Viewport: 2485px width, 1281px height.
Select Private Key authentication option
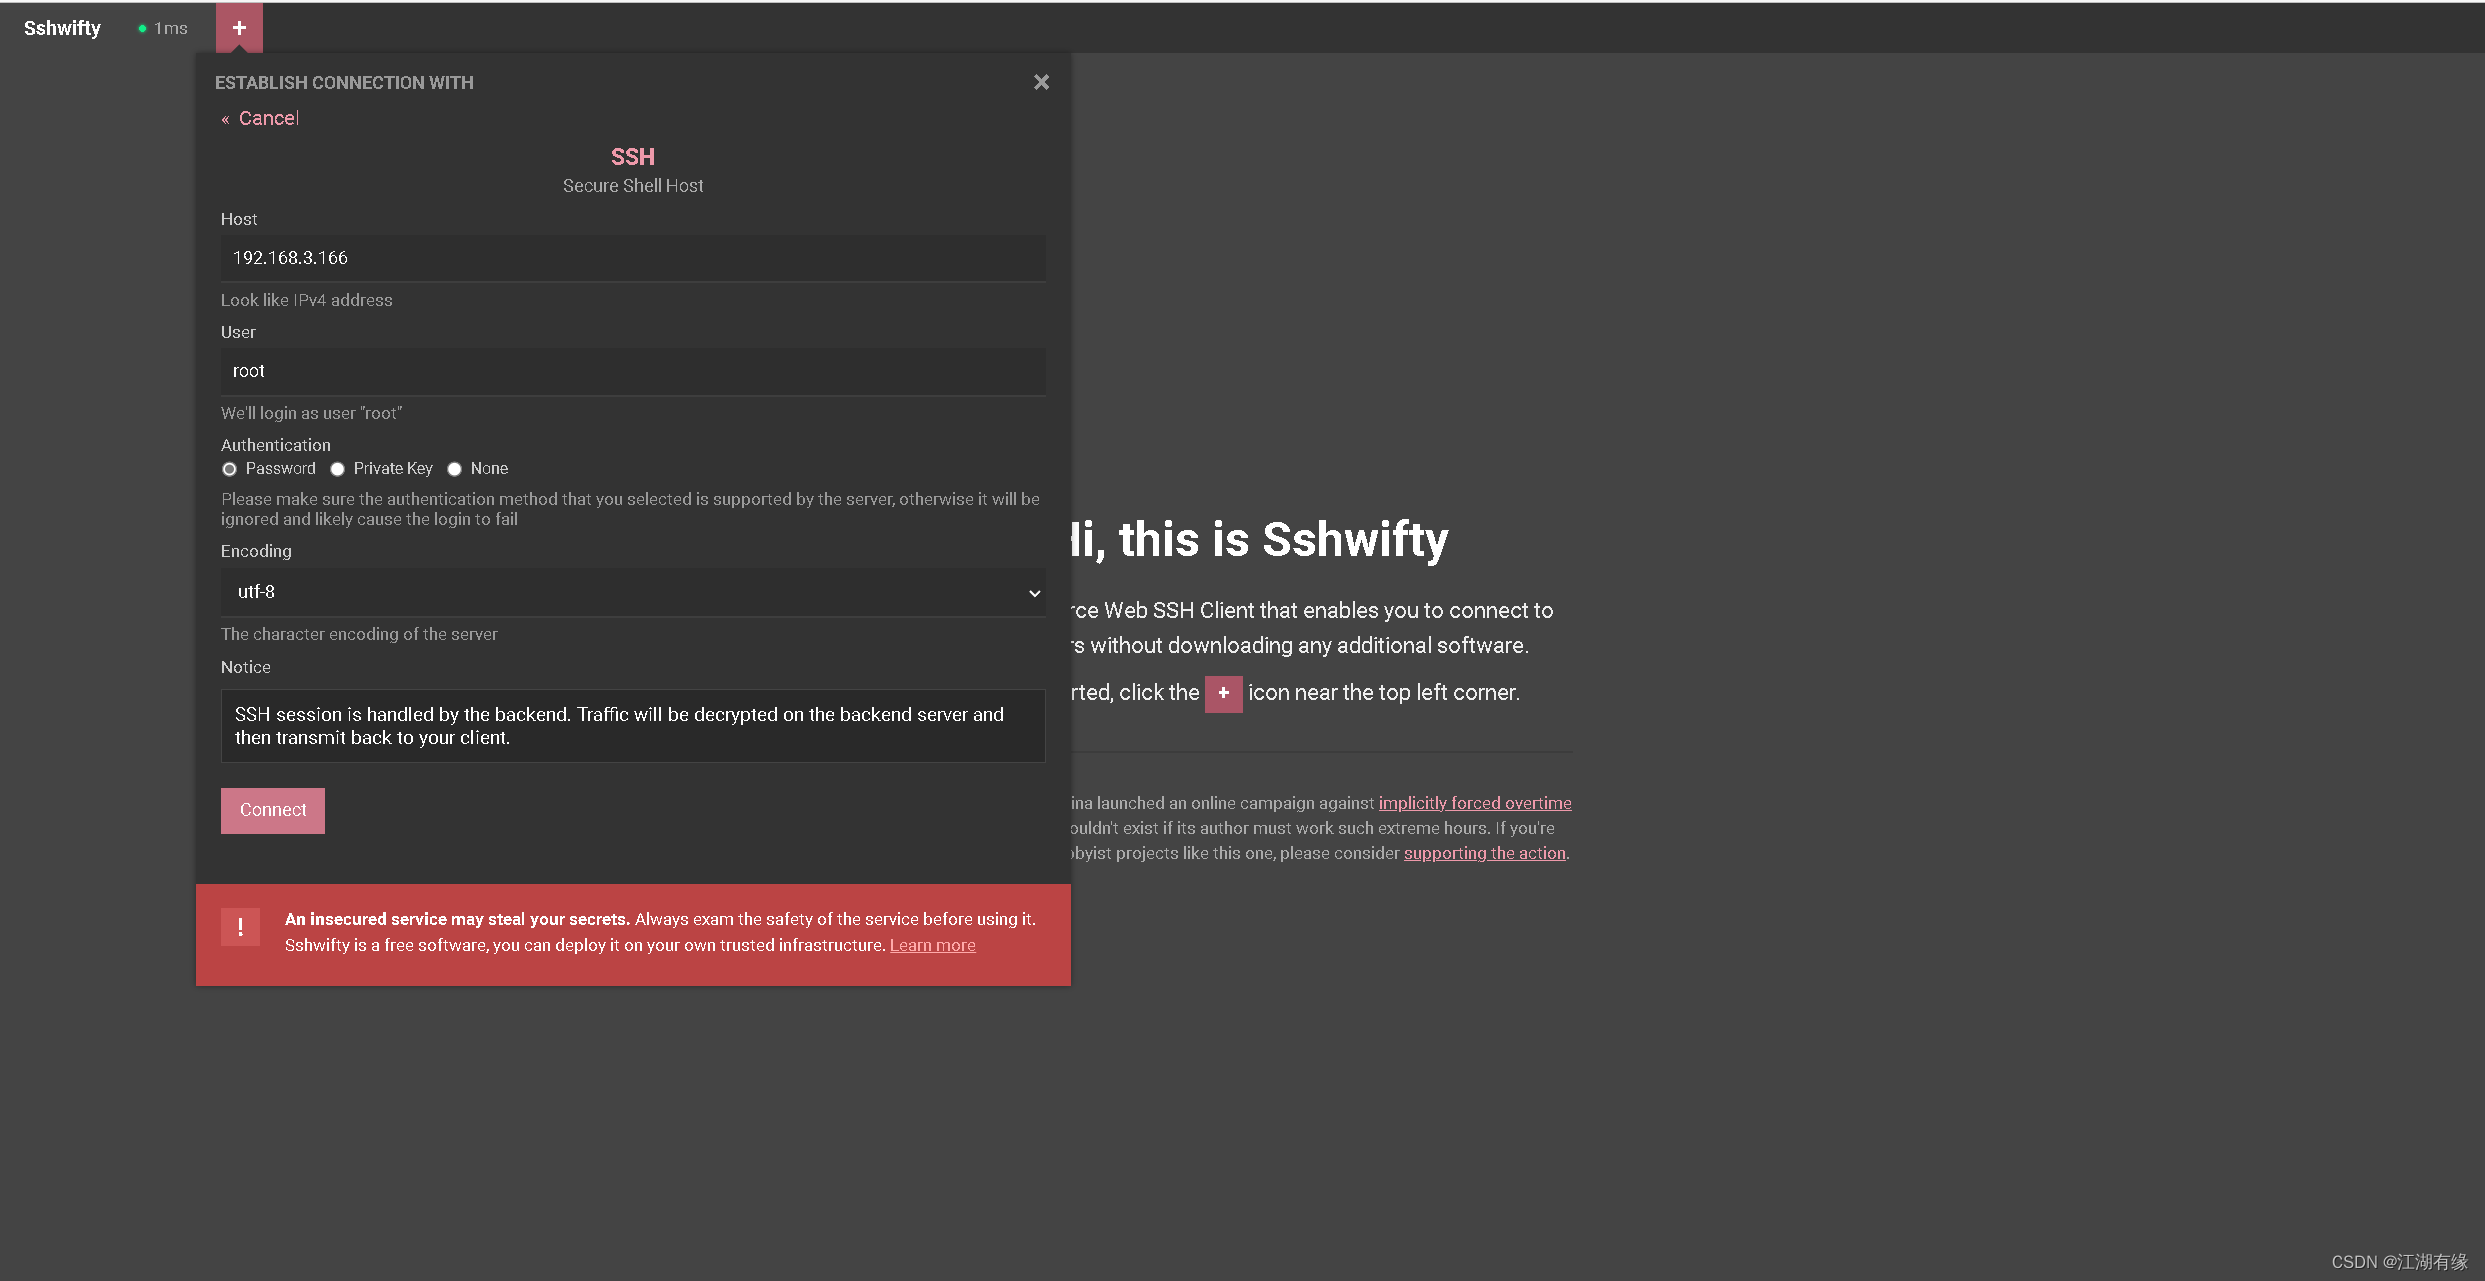tap(338, 469)
